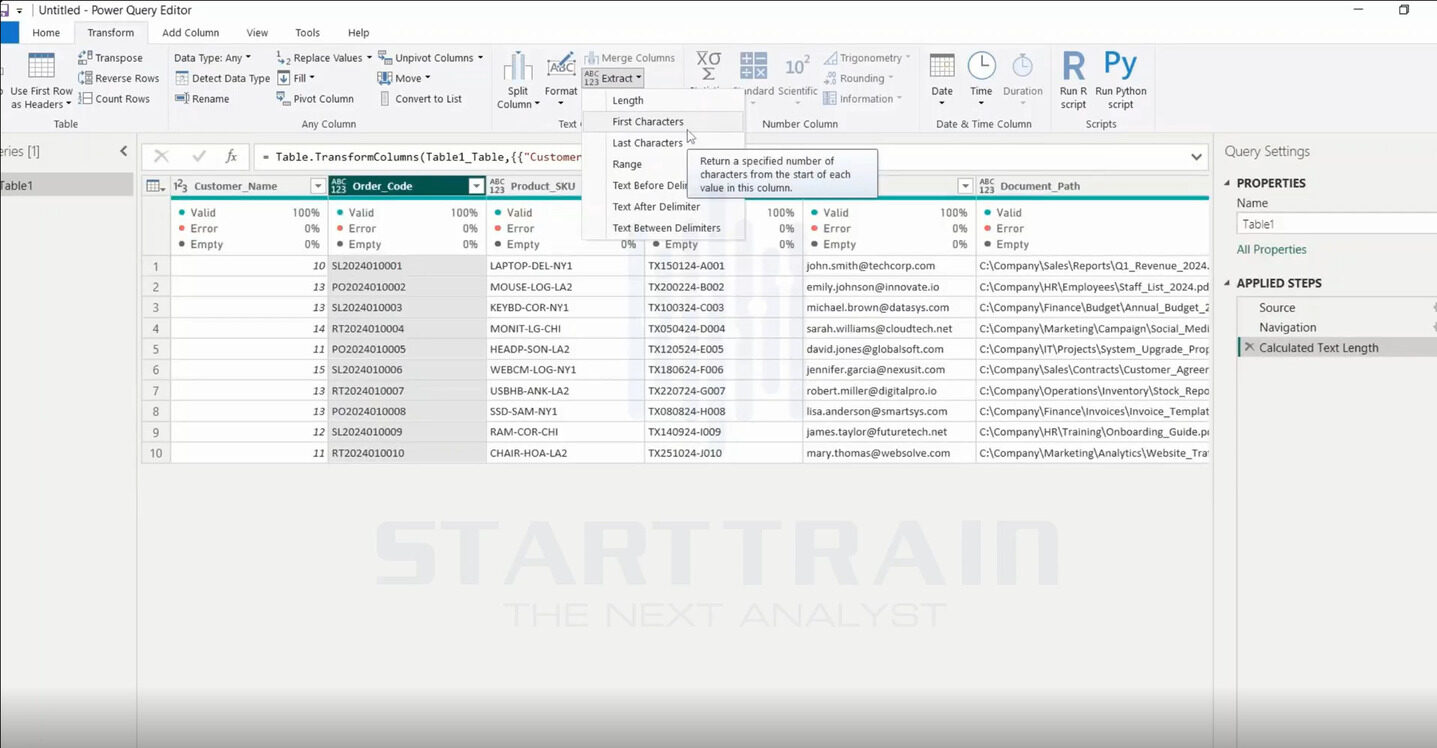The width and height of the screenshot is (1437, 748).
Task: Choose Text After Delimiter in the Extract menu
Action: coord(664,207)
